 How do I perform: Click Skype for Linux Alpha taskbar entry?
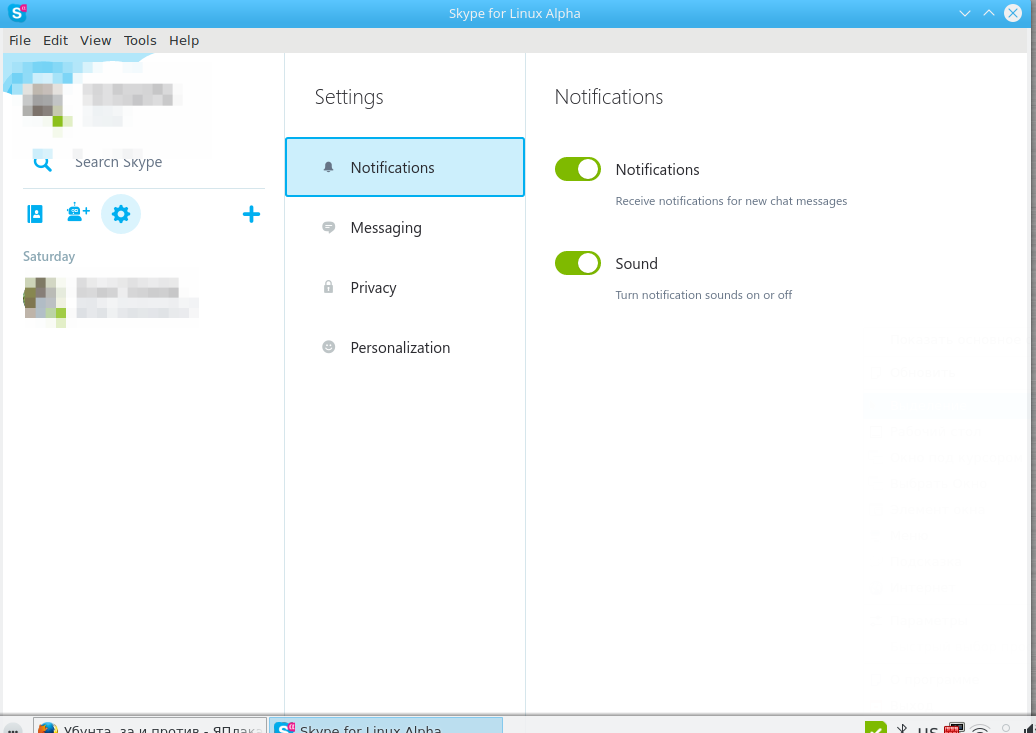click(386, 726)
